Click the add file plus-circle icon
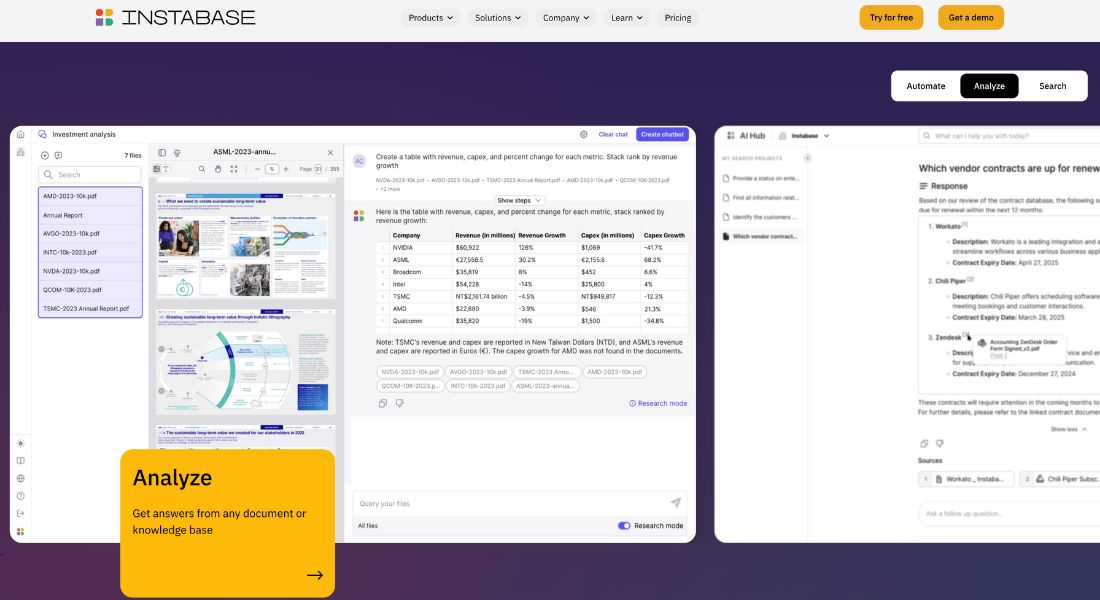Screen dimensions: 1100x600 pyautogui.click(x=45, y=155)
